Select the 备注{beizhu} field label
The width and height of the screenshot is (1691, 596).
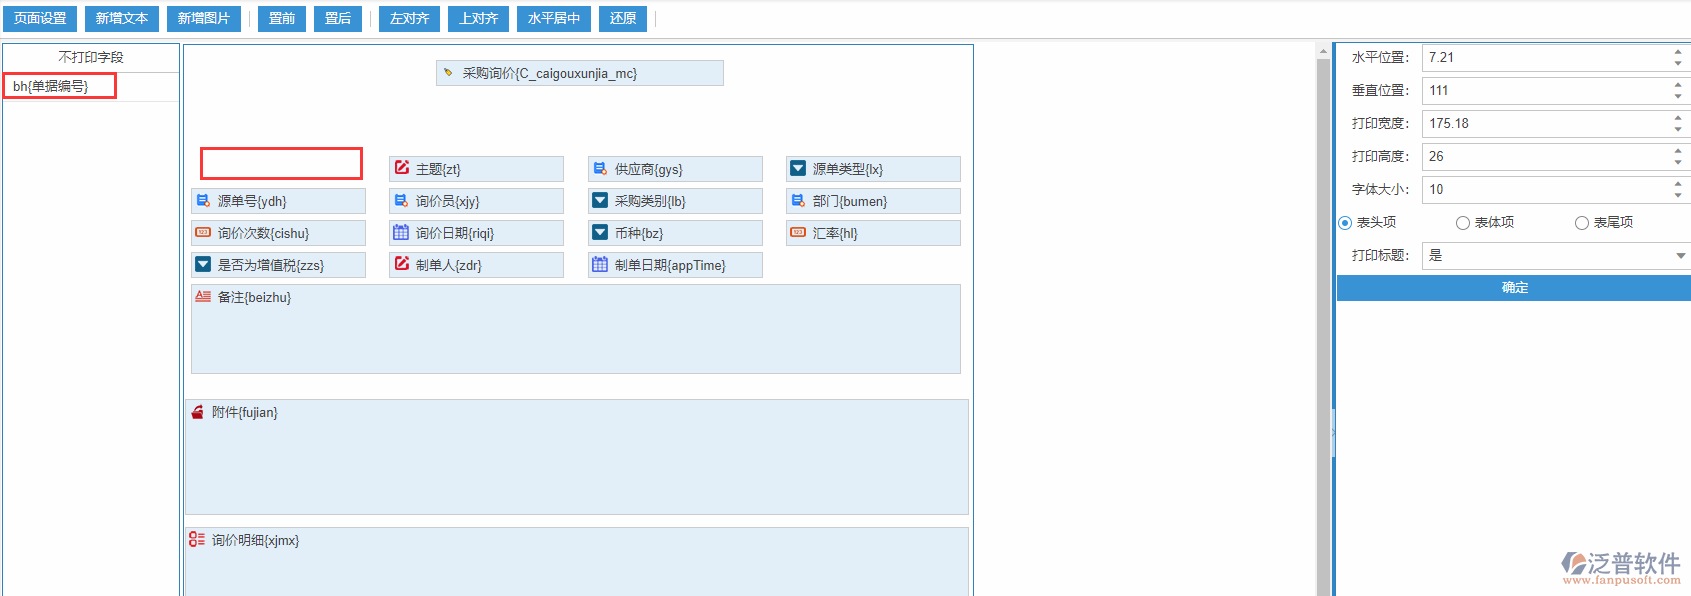(x=254, y=297)
